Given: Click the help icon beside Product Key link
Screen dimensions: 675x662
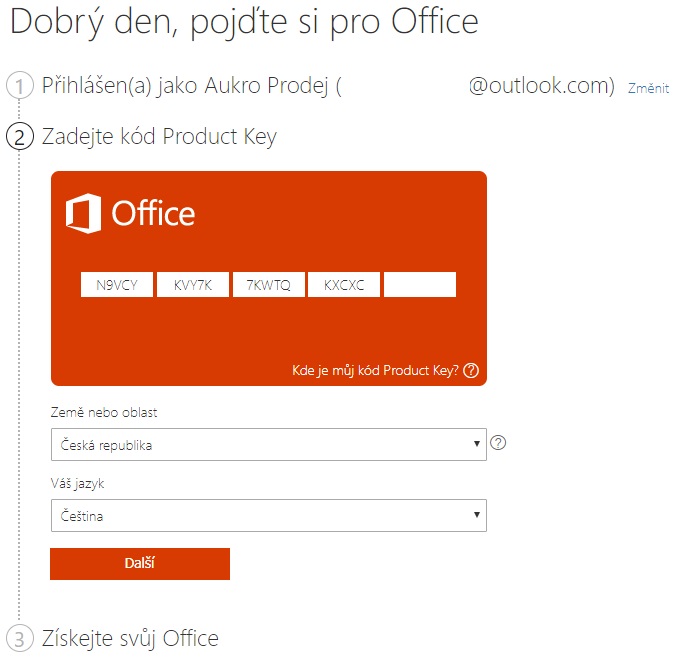Looking at the screenshot, I should coord(471,371).
